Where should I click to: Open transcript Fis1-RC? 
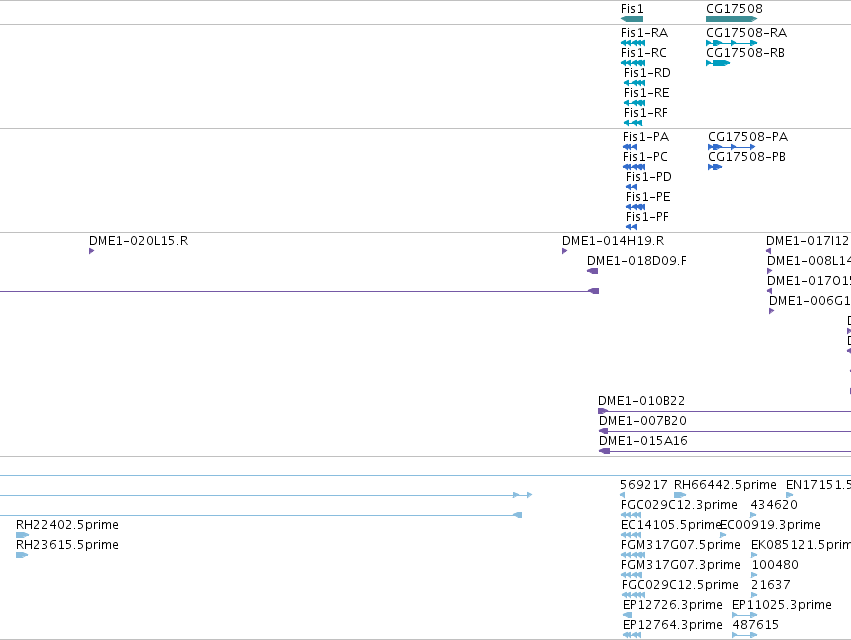click(644, 53)
